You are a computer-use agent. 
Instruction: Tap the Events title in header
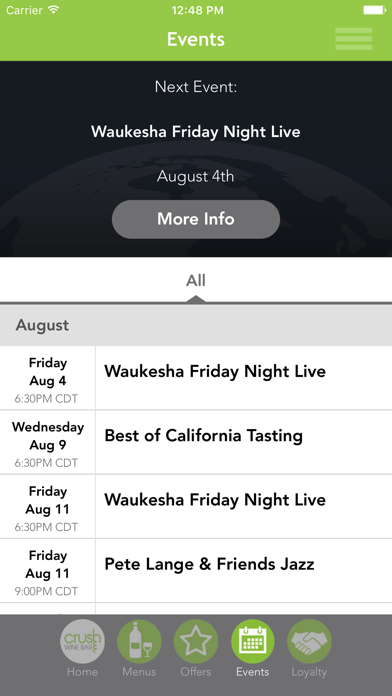click(196, 39)
